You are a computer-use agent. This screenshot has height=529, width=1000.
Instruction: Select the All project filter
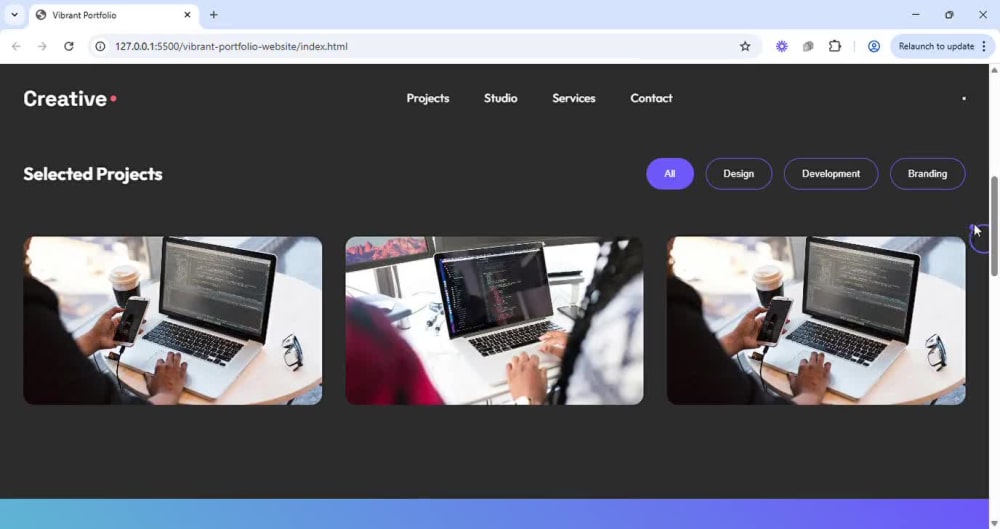670,174
